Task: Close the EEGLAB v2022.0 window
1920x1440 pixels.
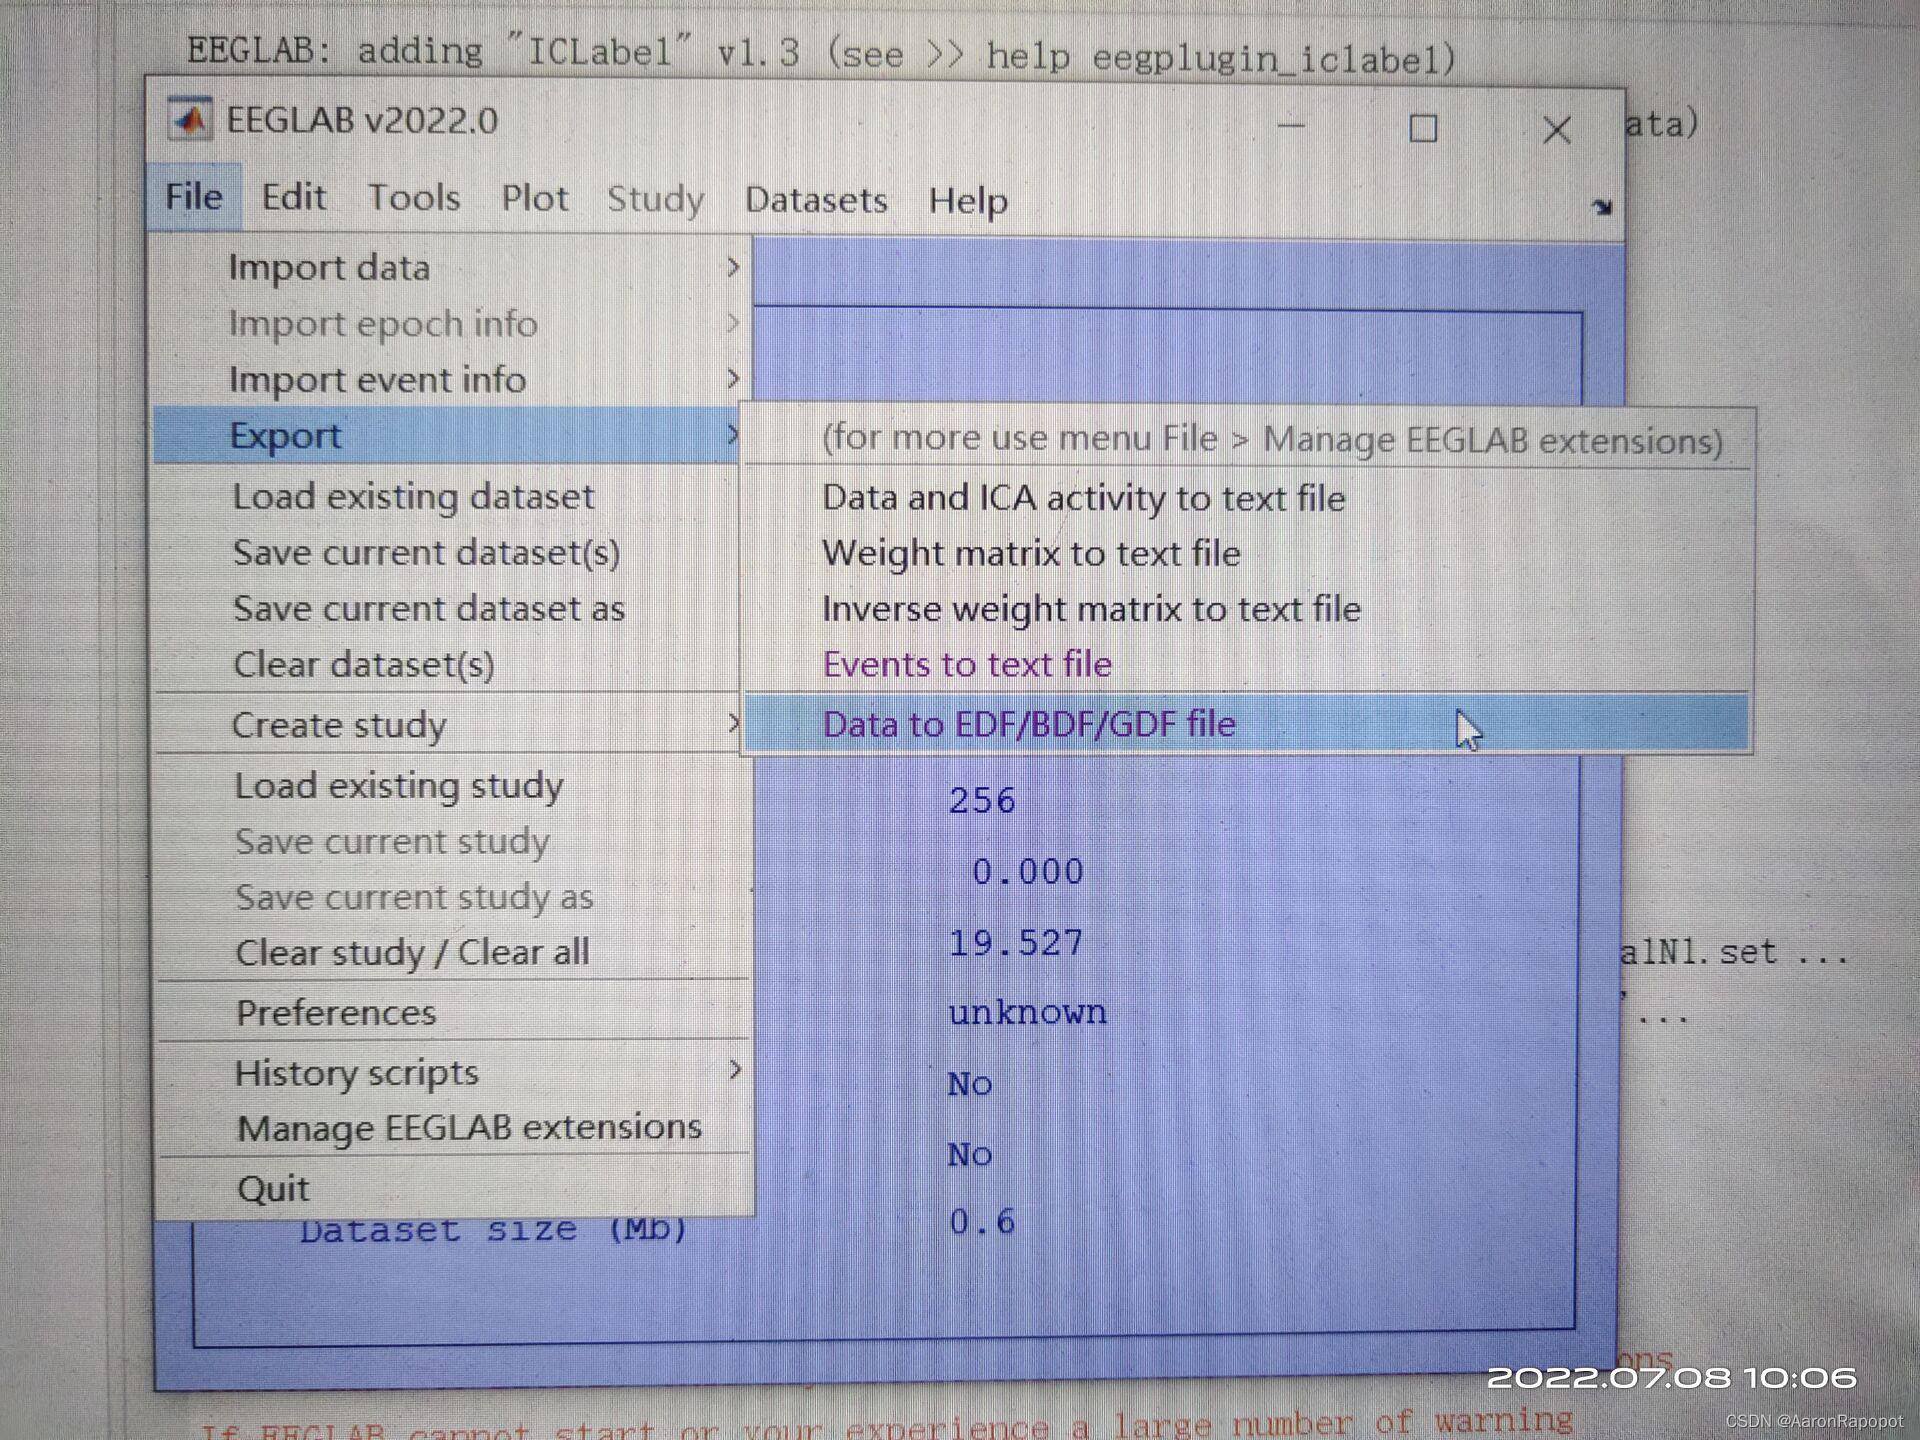Action: (1556, 129)
